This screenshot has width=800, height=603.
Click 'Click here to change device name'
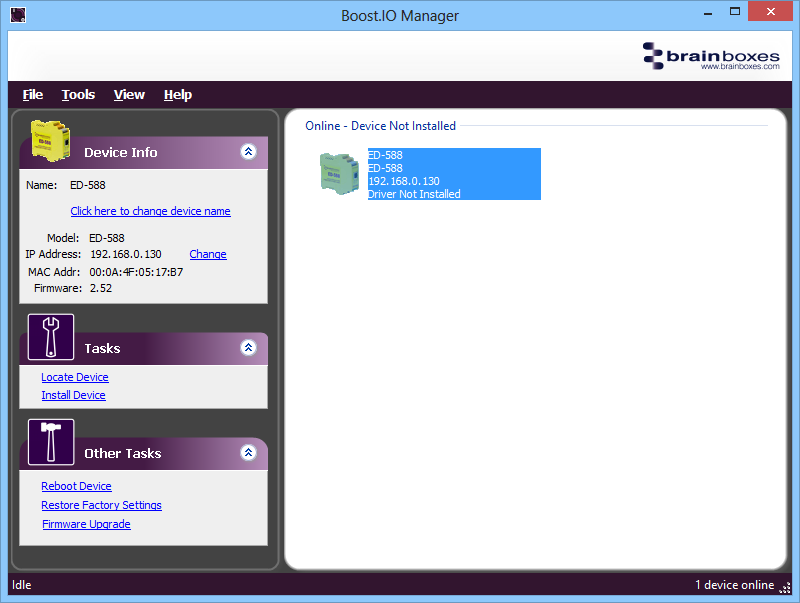tap(150, 211)
